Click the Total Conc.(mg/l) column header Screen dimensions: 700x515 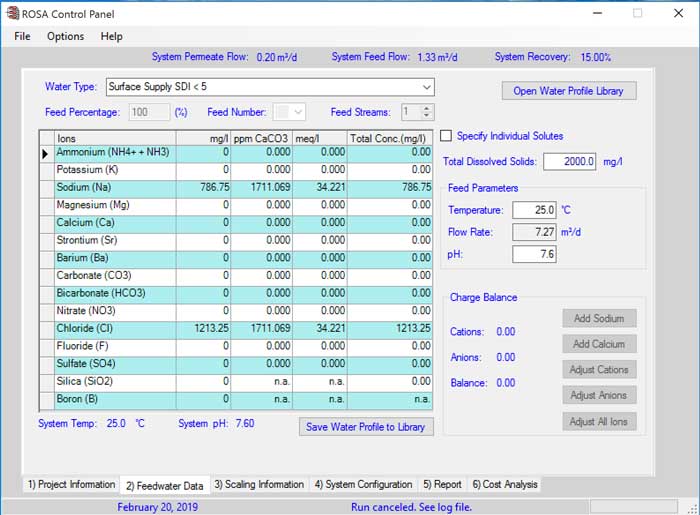click(390, 138)
